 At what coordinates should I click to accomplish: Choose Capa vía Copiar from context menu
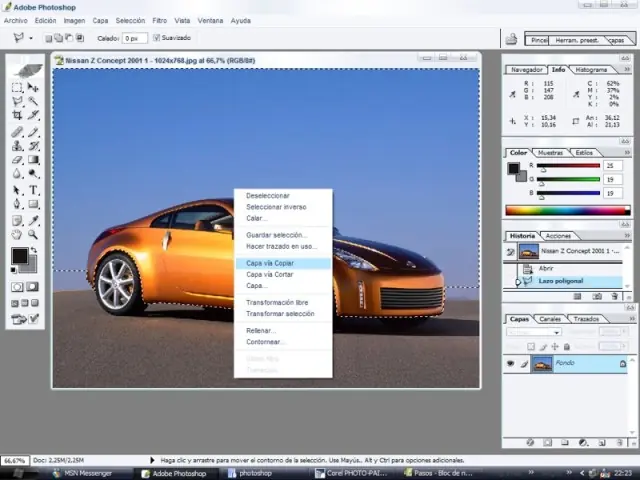coord(283,263)
